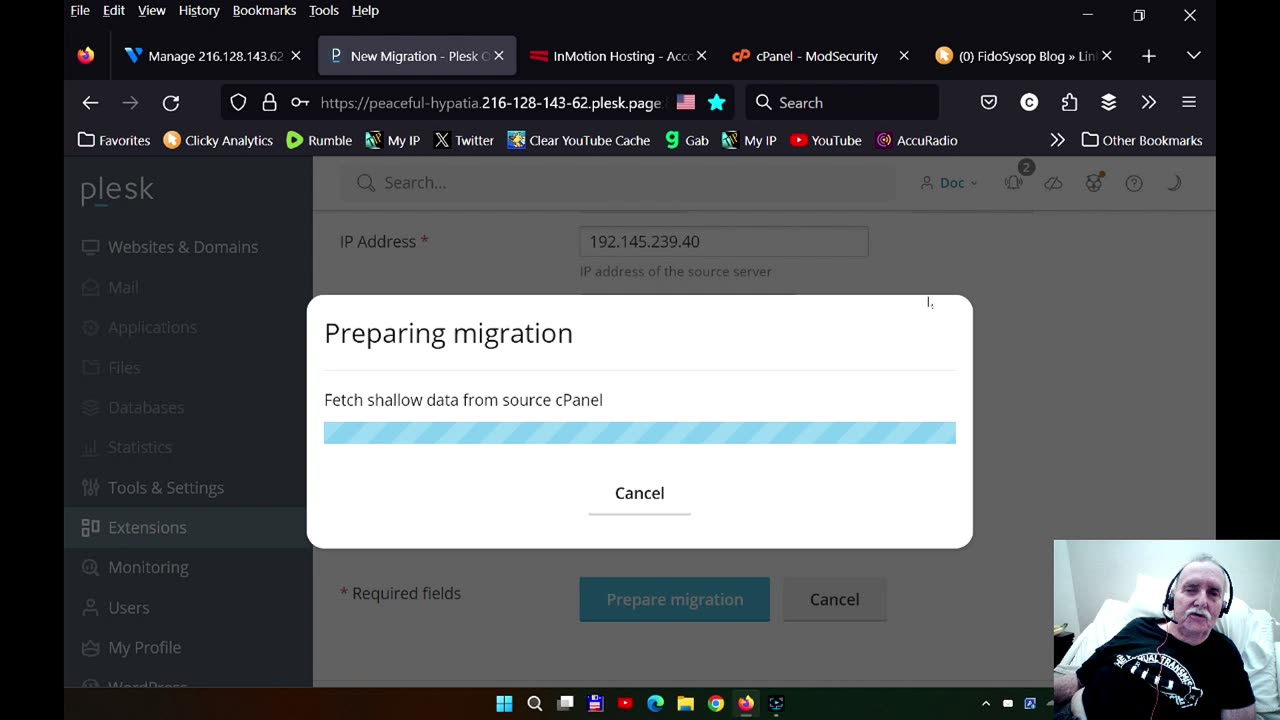Open the Other Bookmarks folder
The image size is (1280, 720).
point(1142,140)
